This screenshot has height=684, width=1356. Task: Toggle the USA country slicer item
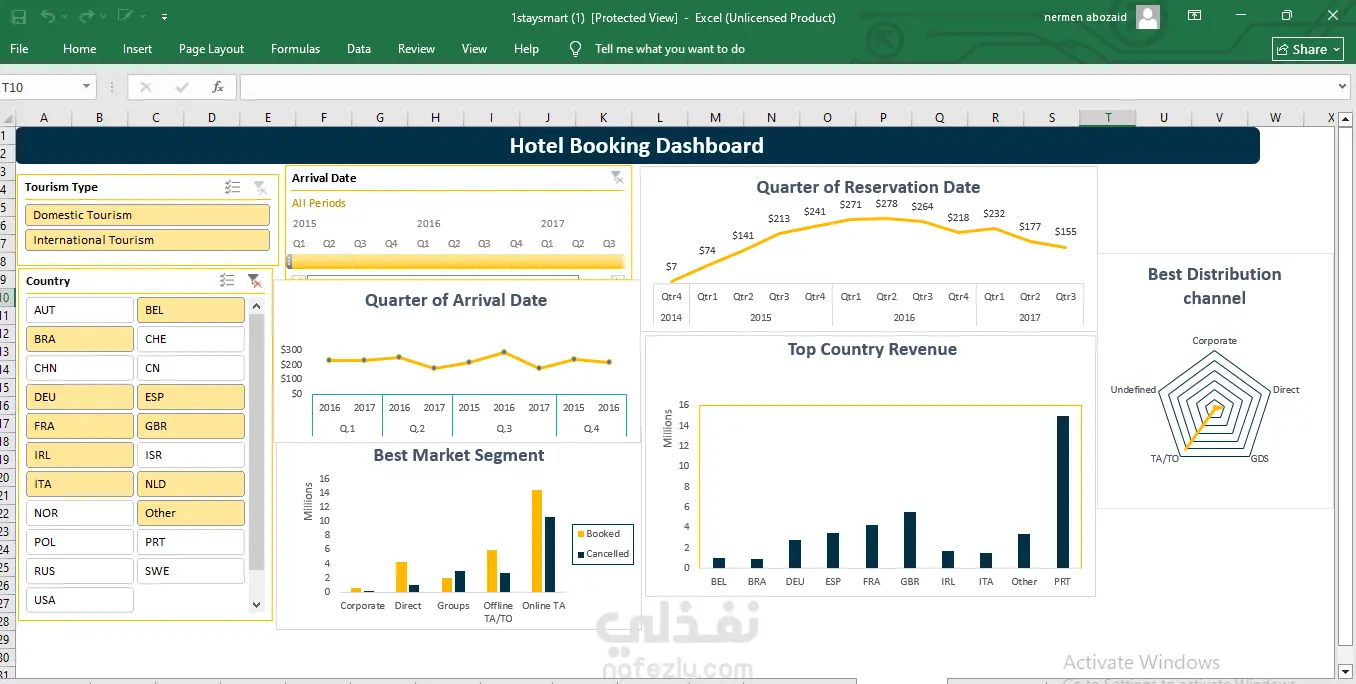[79, 600]
